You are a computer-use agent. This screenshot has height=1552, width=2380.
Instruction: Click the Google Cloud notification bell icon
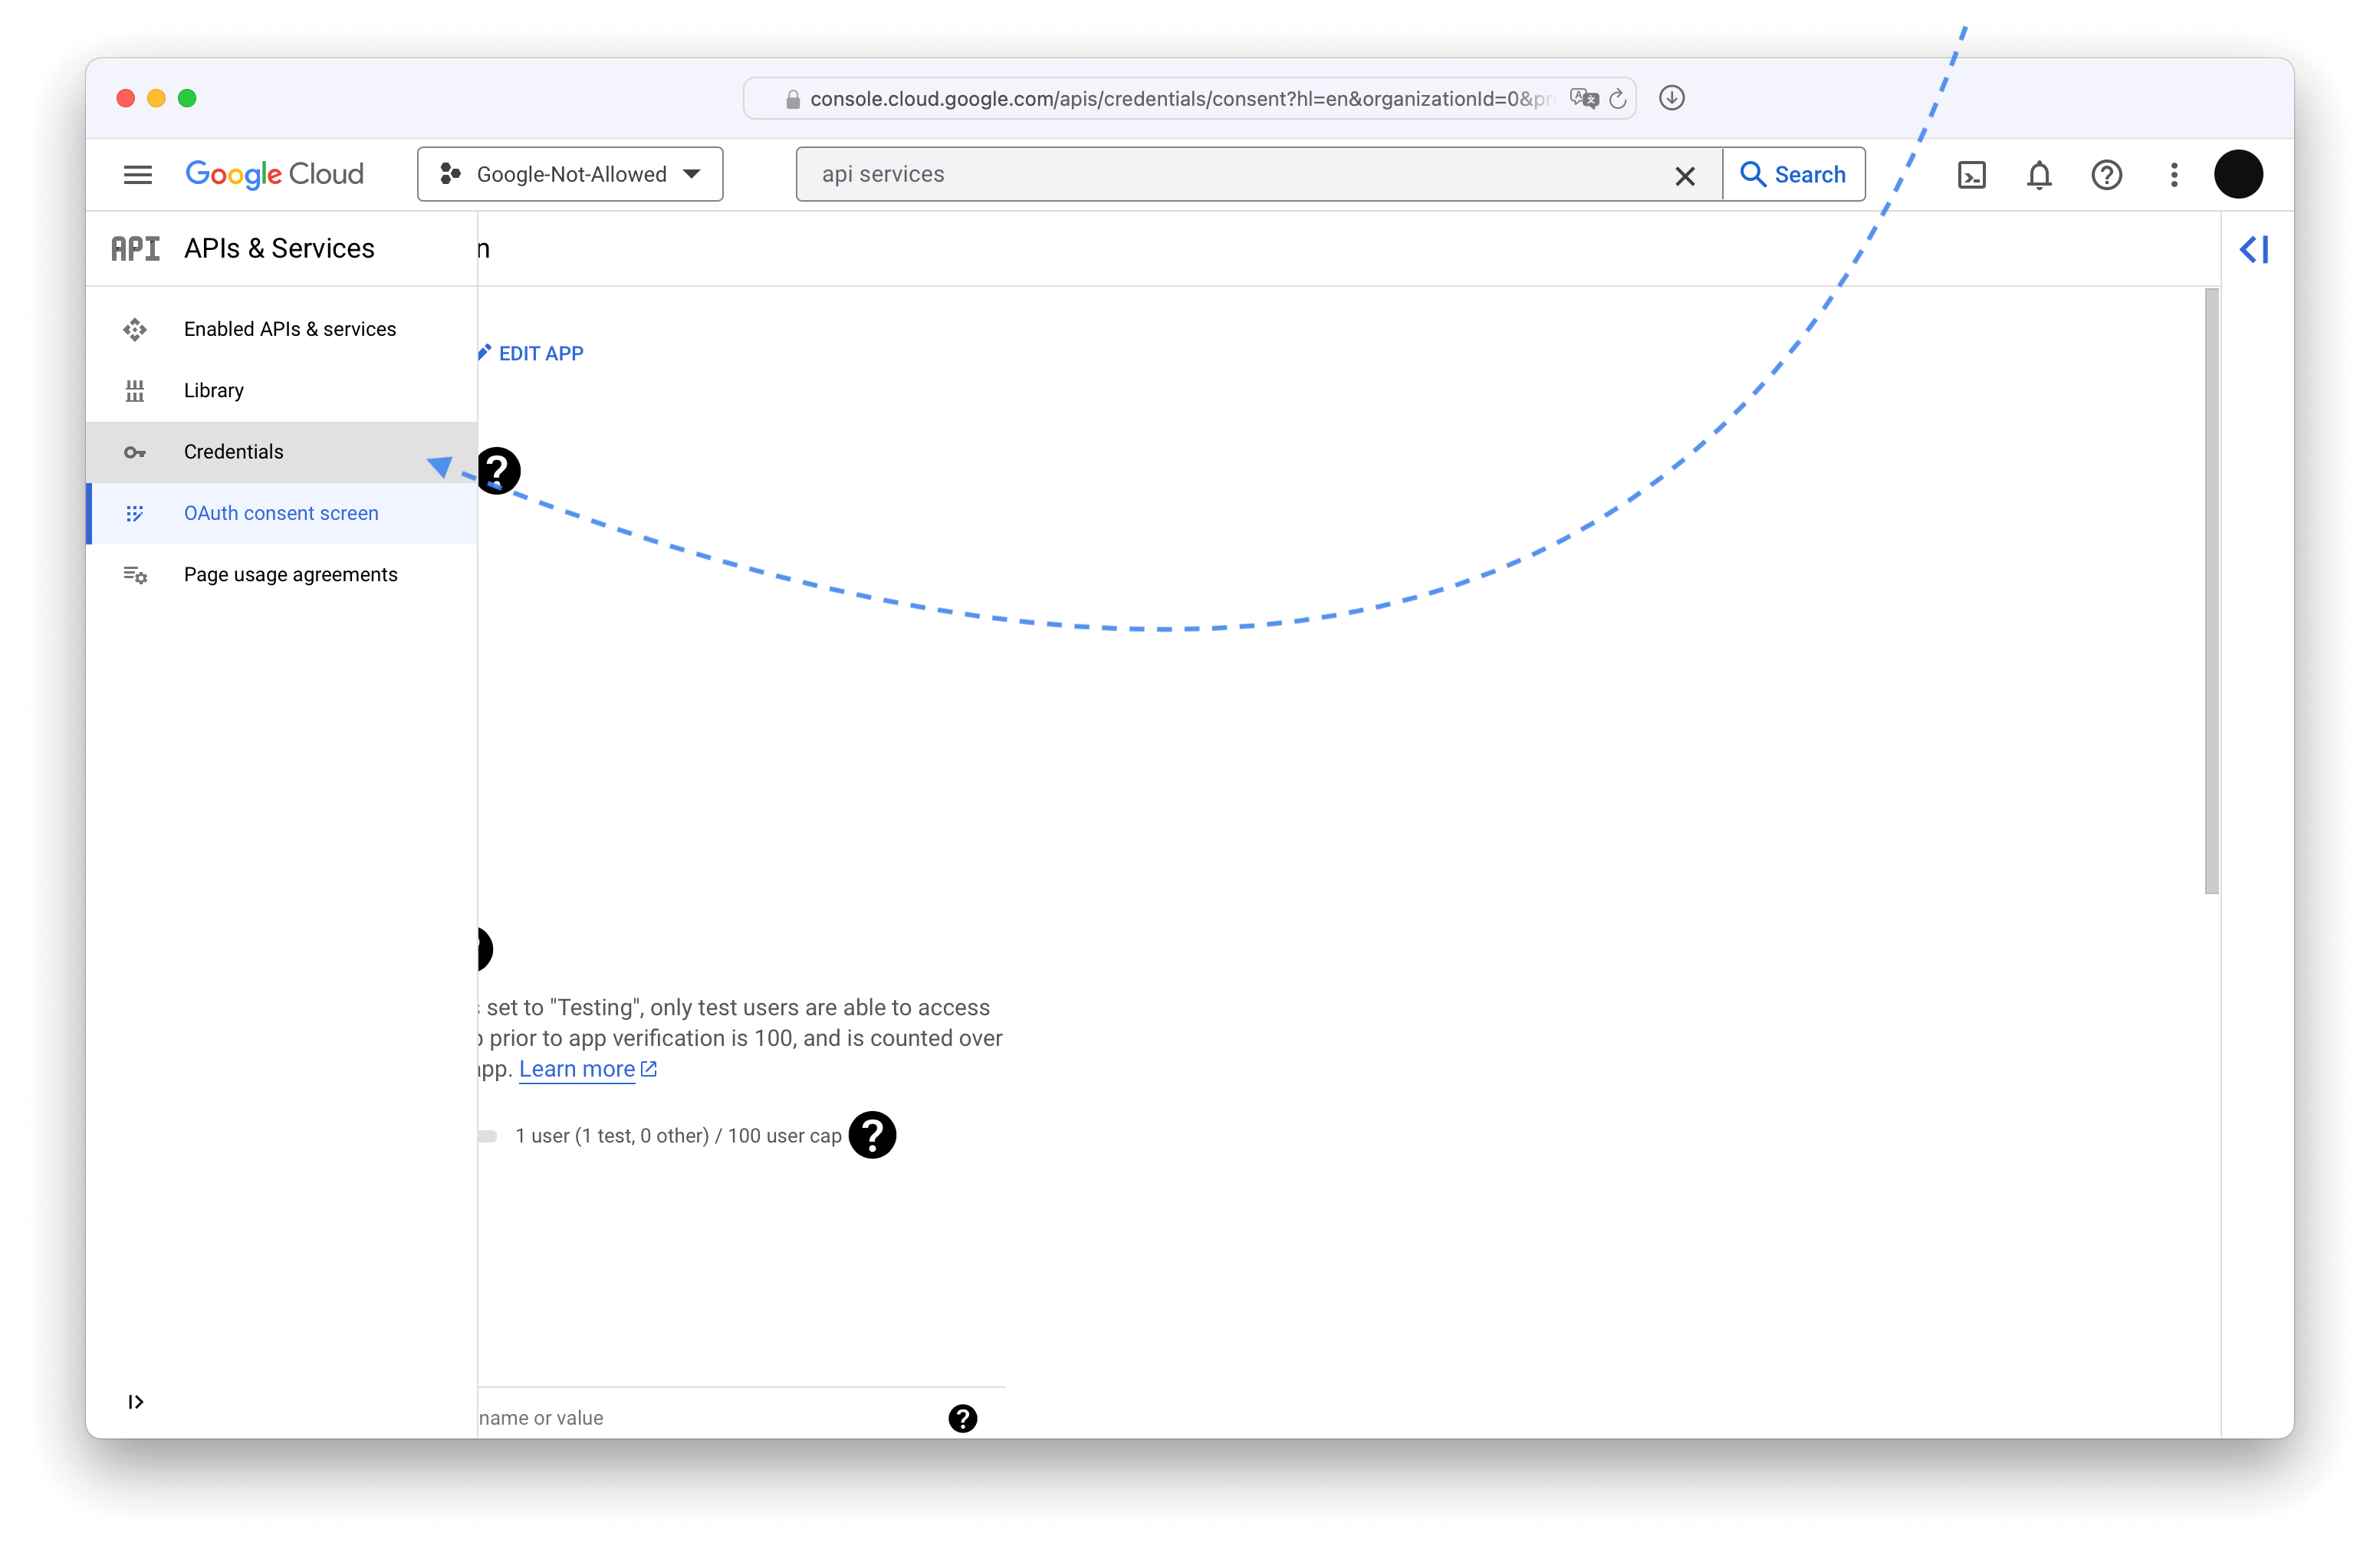point(2038,173)
